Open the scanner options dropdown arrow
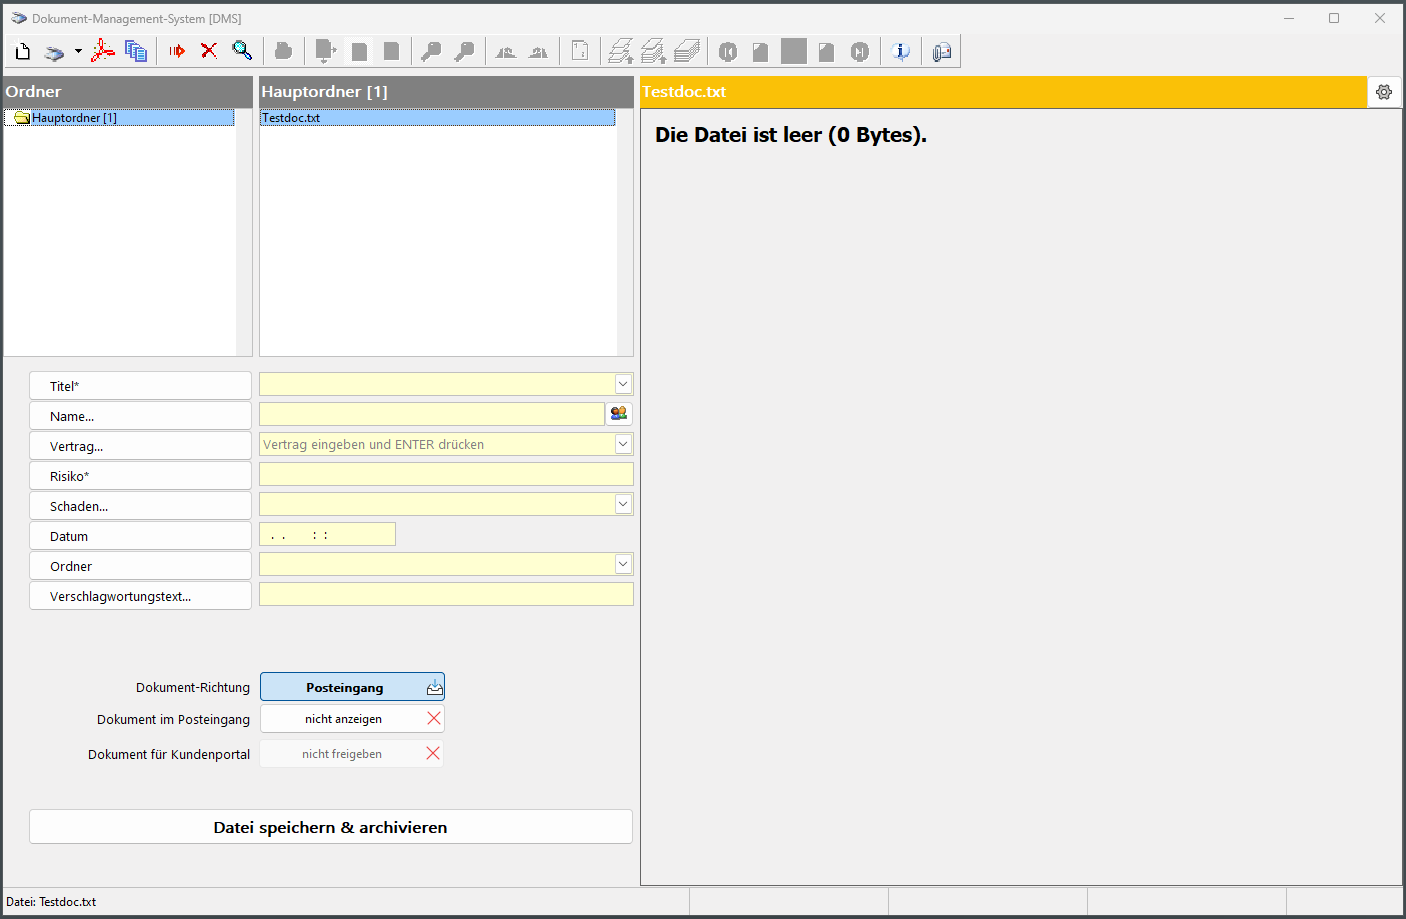Image resolution: width=1406 pixels, height=919 pixels. pyautogui.click(x=78, y=52)
